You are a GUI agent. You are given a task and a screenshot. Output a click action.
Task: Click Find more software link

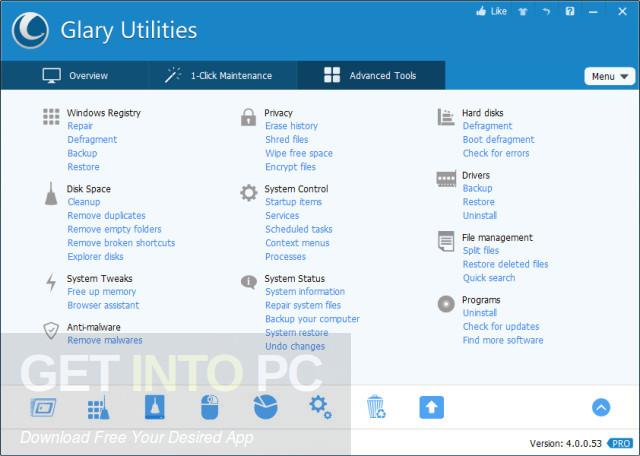[x=503, y=340]
